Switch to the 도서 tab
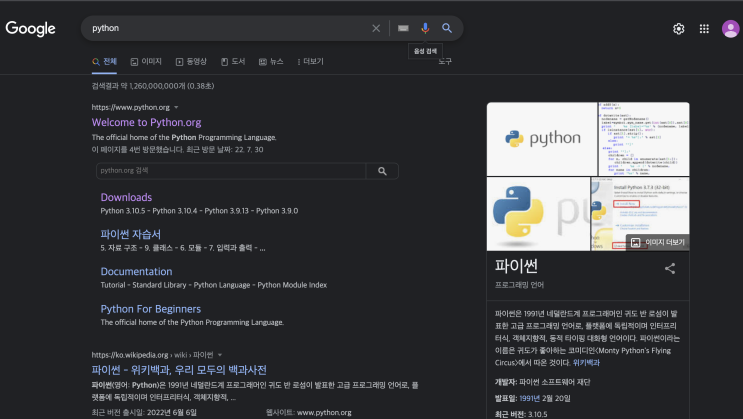 pos(233,62)
